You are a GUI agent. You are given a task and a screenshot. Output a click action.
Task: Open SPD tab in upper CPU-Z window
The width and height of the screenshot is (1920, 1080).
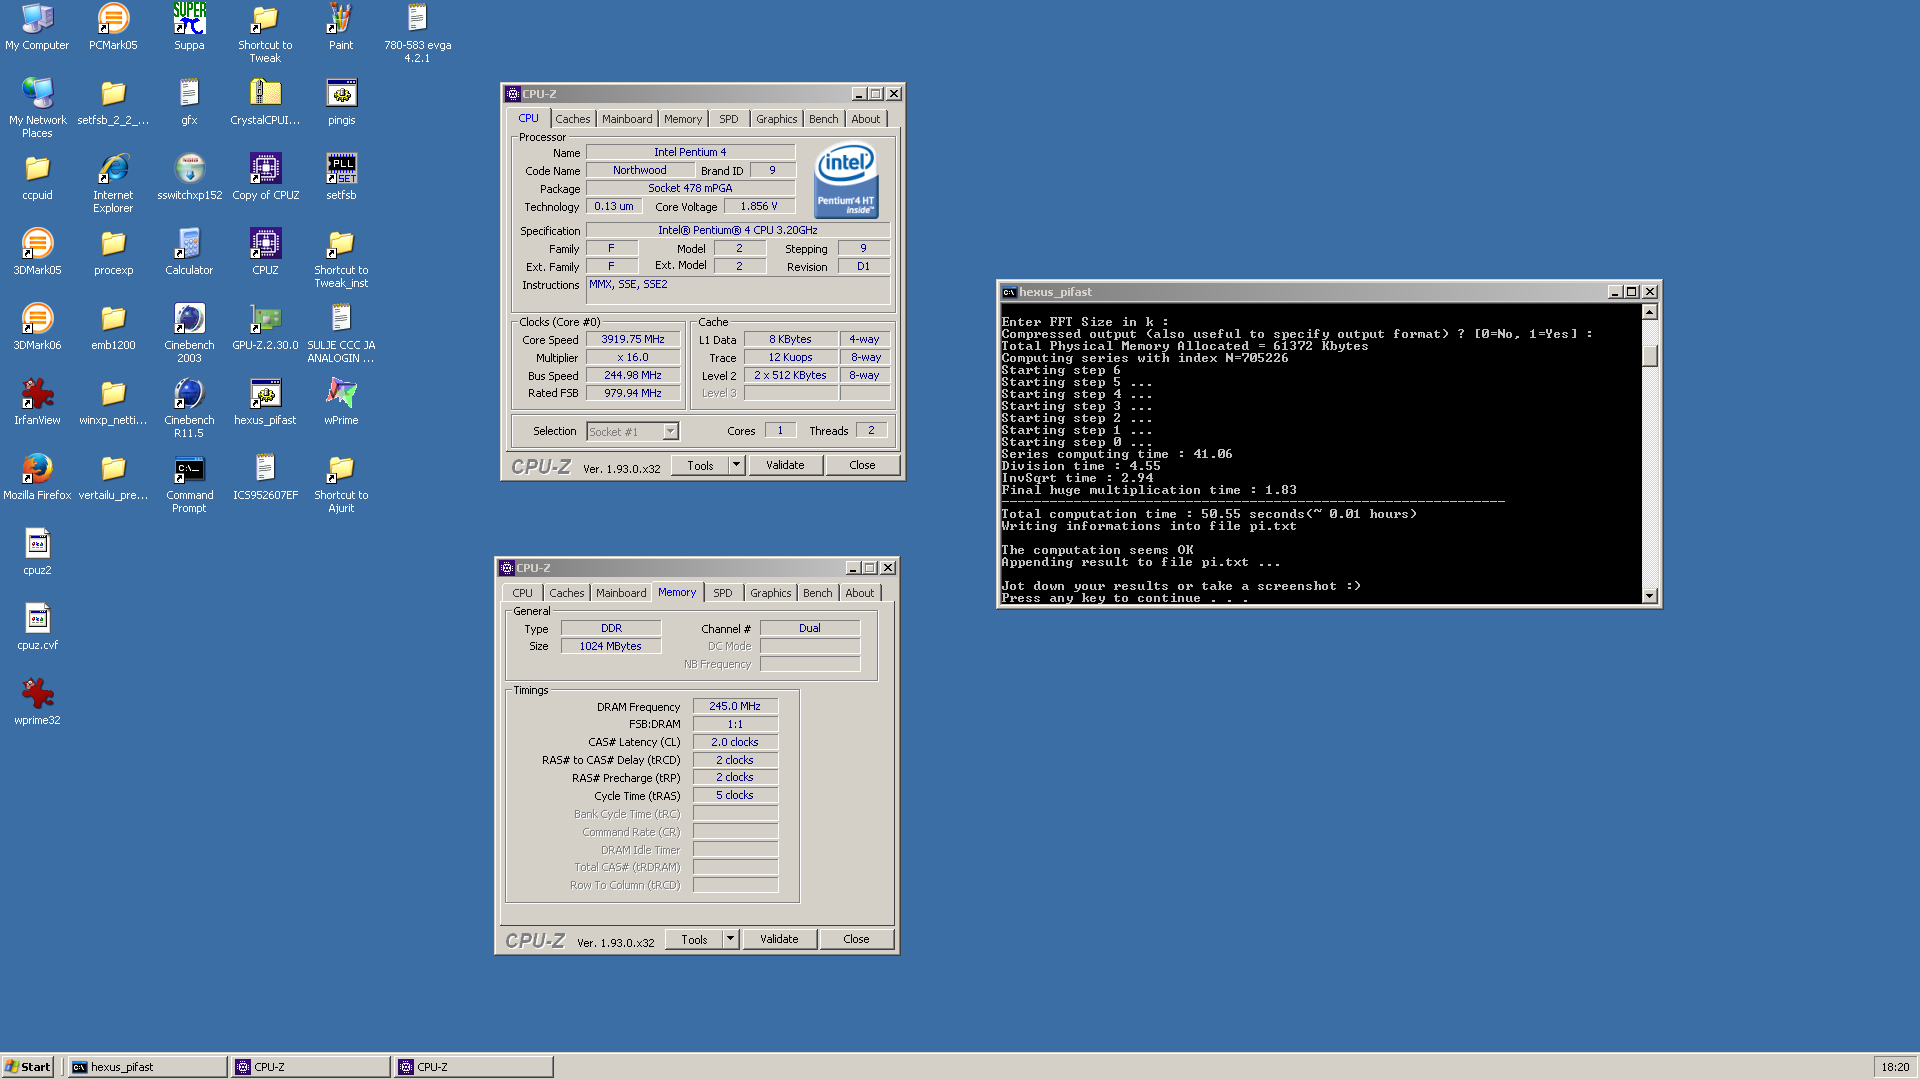coord(729,119)
